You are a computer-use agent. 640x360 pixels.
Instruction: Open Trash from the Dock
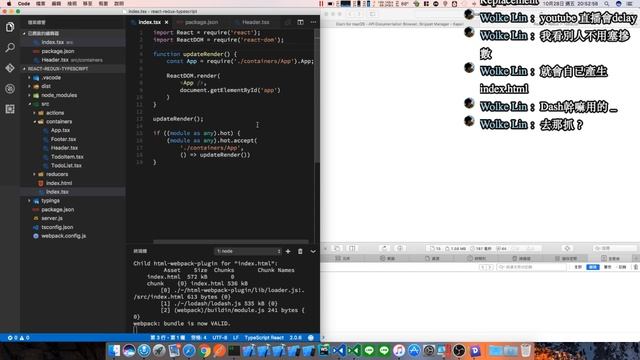(x=526, y=351)
